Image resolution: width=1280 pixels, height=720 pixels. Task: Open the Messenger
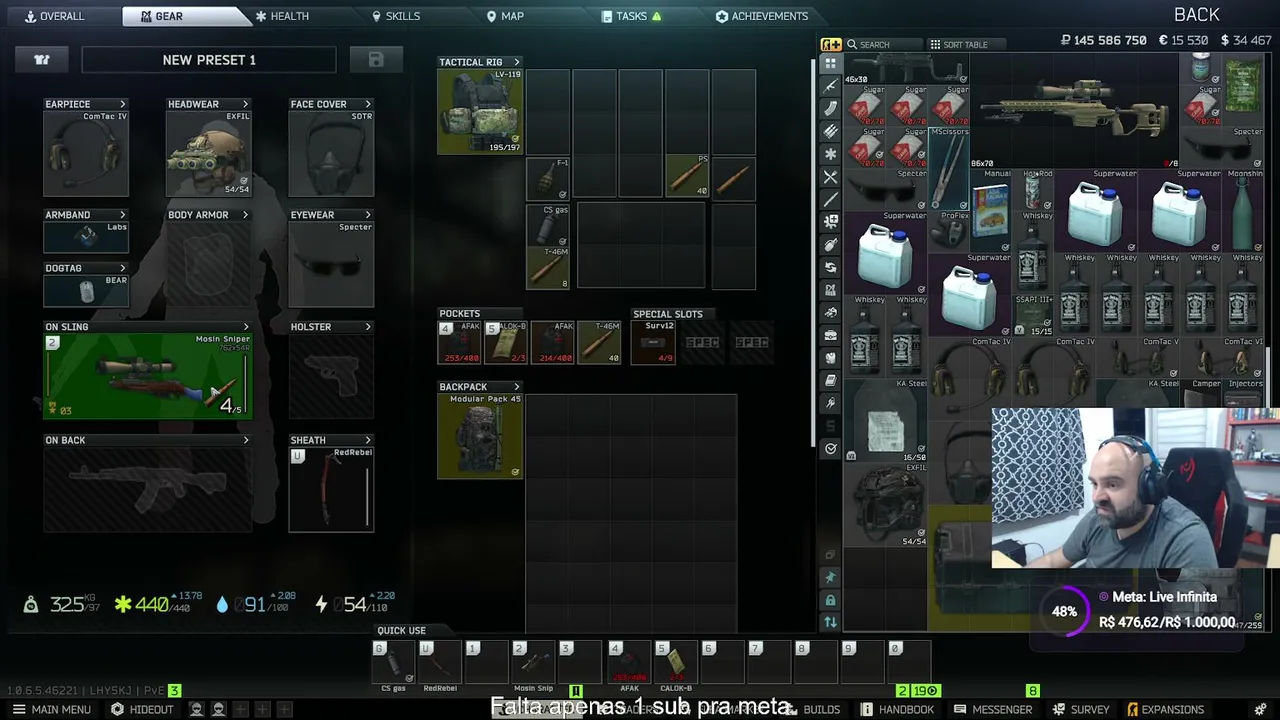[993, 709]
